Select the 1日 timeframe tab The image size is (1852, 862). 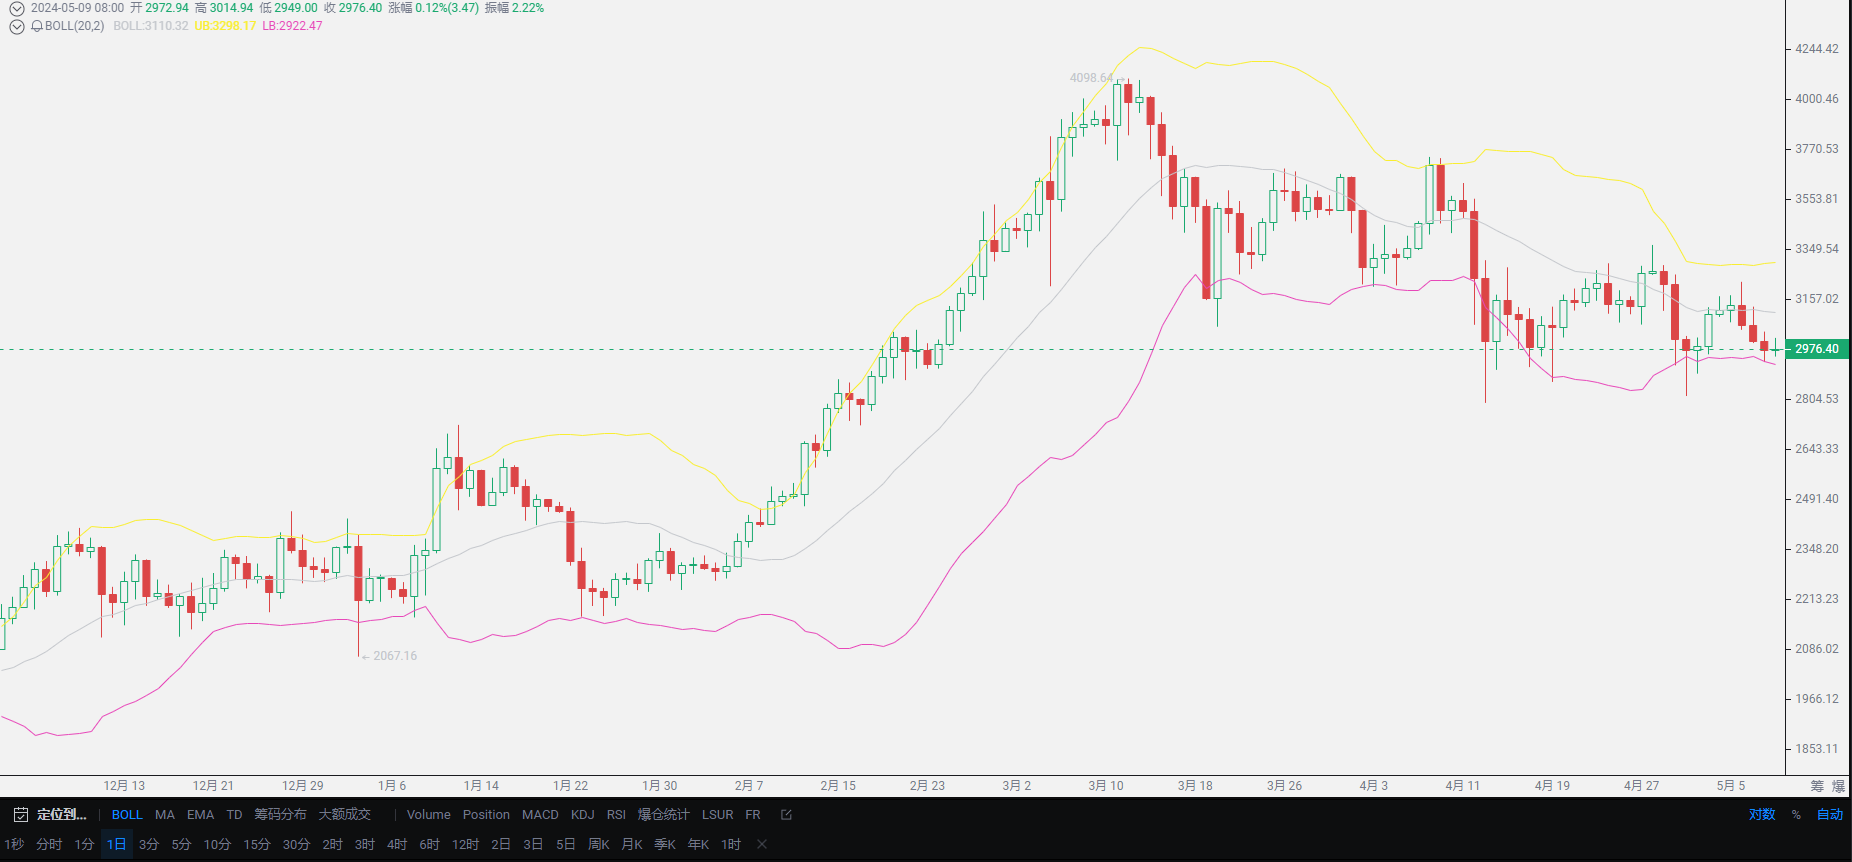point(117,845)
